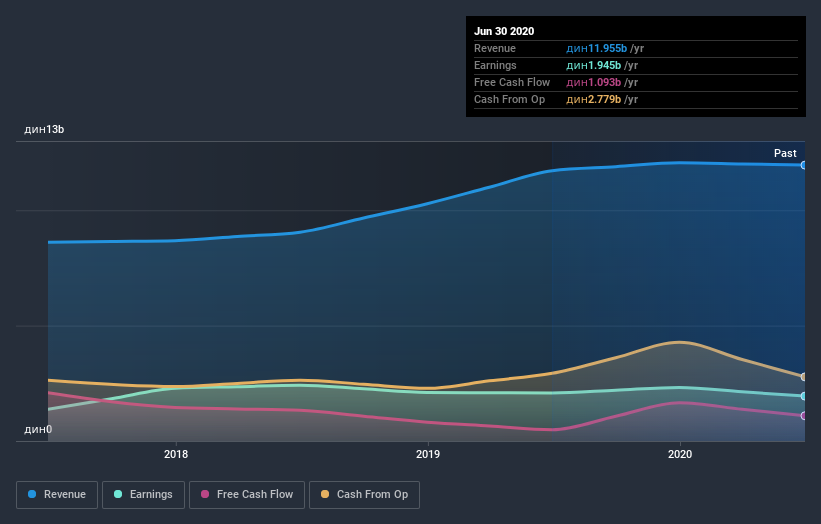
Task: Click the Free Cash Flow label in tooltip
Action: [x=512, y=82]
